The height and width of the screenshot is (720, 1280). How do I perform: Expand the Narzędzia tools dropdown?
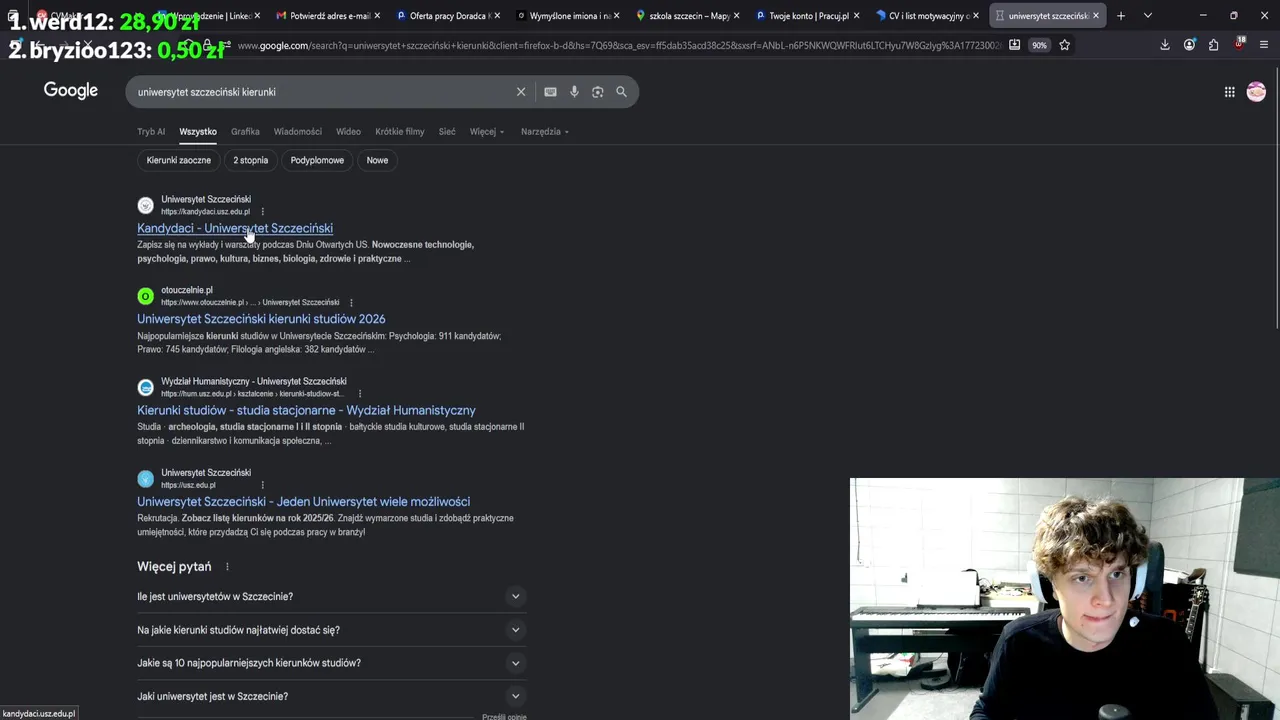click(x=545, y=132)
